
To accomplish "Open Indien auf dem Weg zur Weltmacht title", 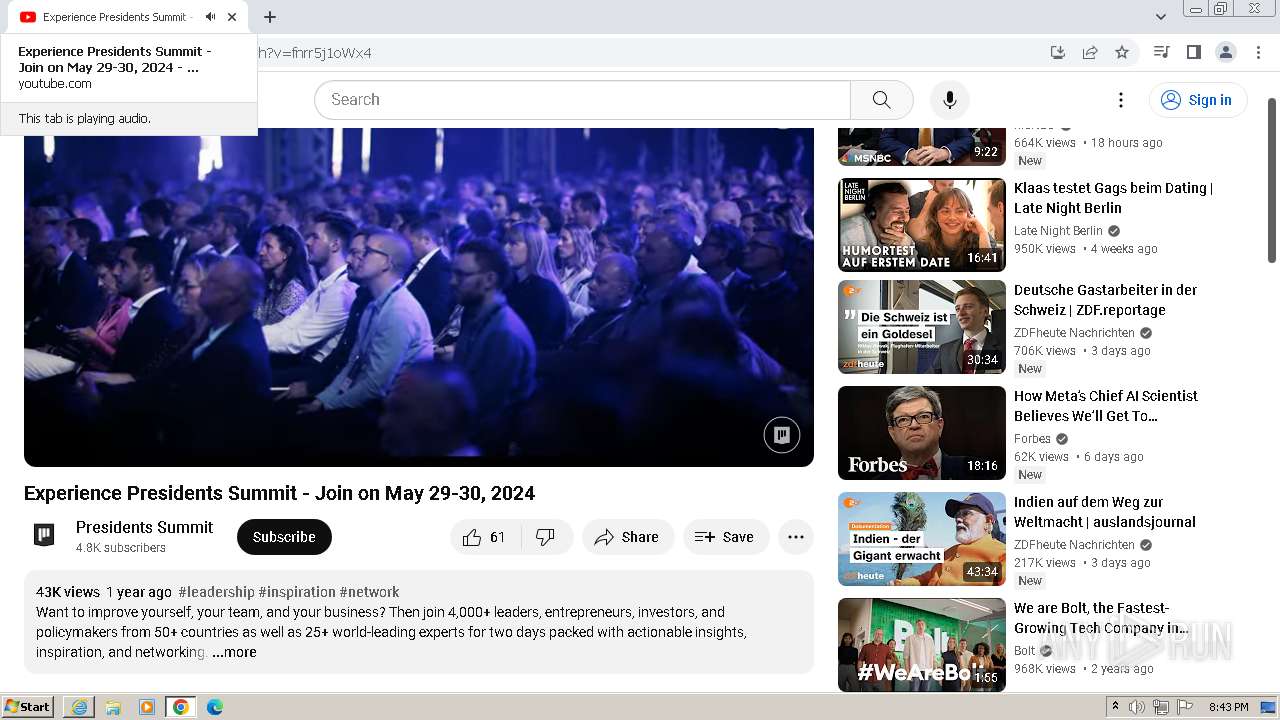I will tap(1105, 512).
